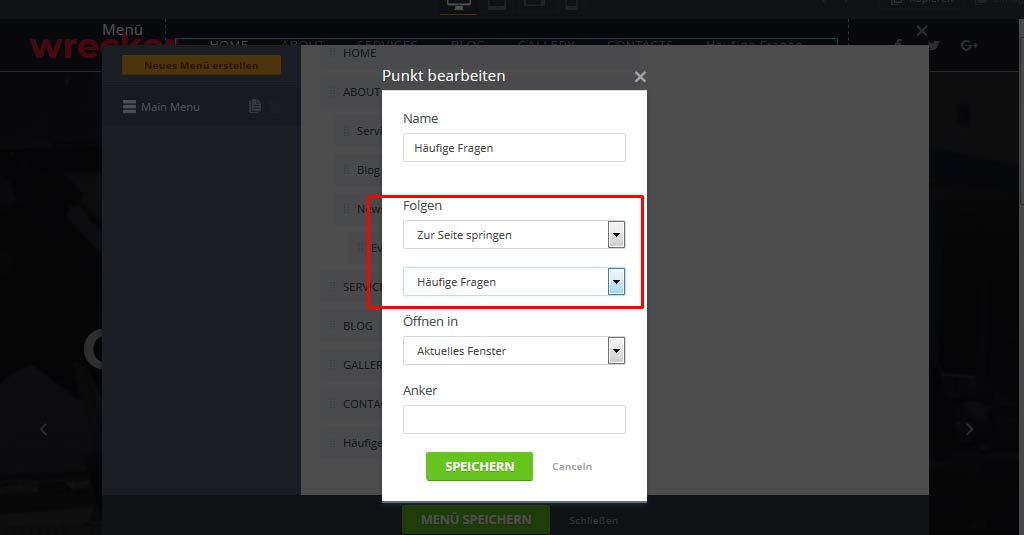The height and width of the screenshot is (535, 1024).
Task: Click the 'Neues Menü erstellen' button
Action: point(201,66)
